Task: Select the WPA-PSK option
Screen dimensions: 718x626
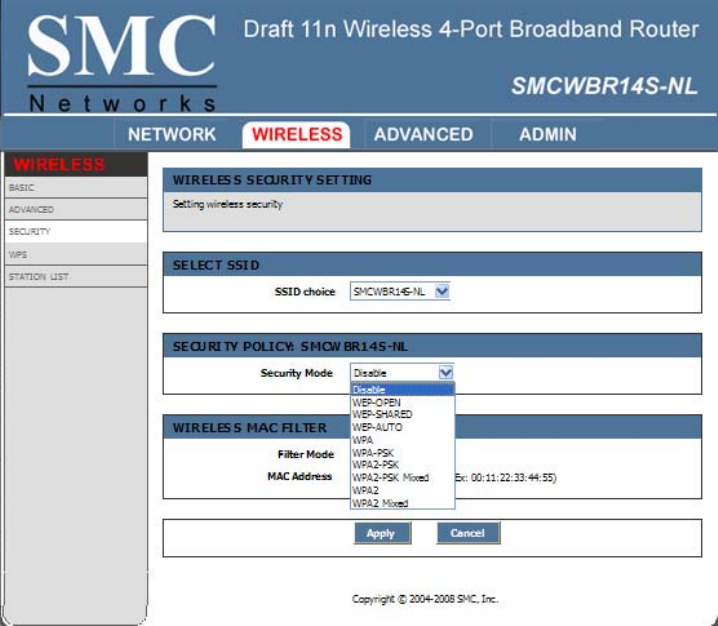Action: 403,453
